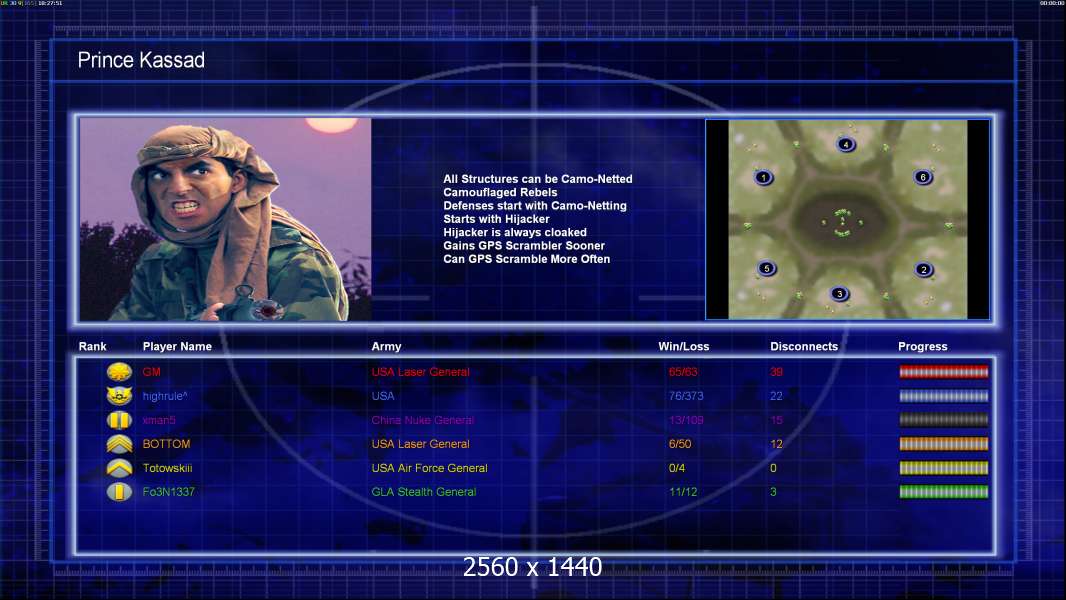Click the Disconnects column header
This screenshot has height=600, width=1066.
click(804, 347)
